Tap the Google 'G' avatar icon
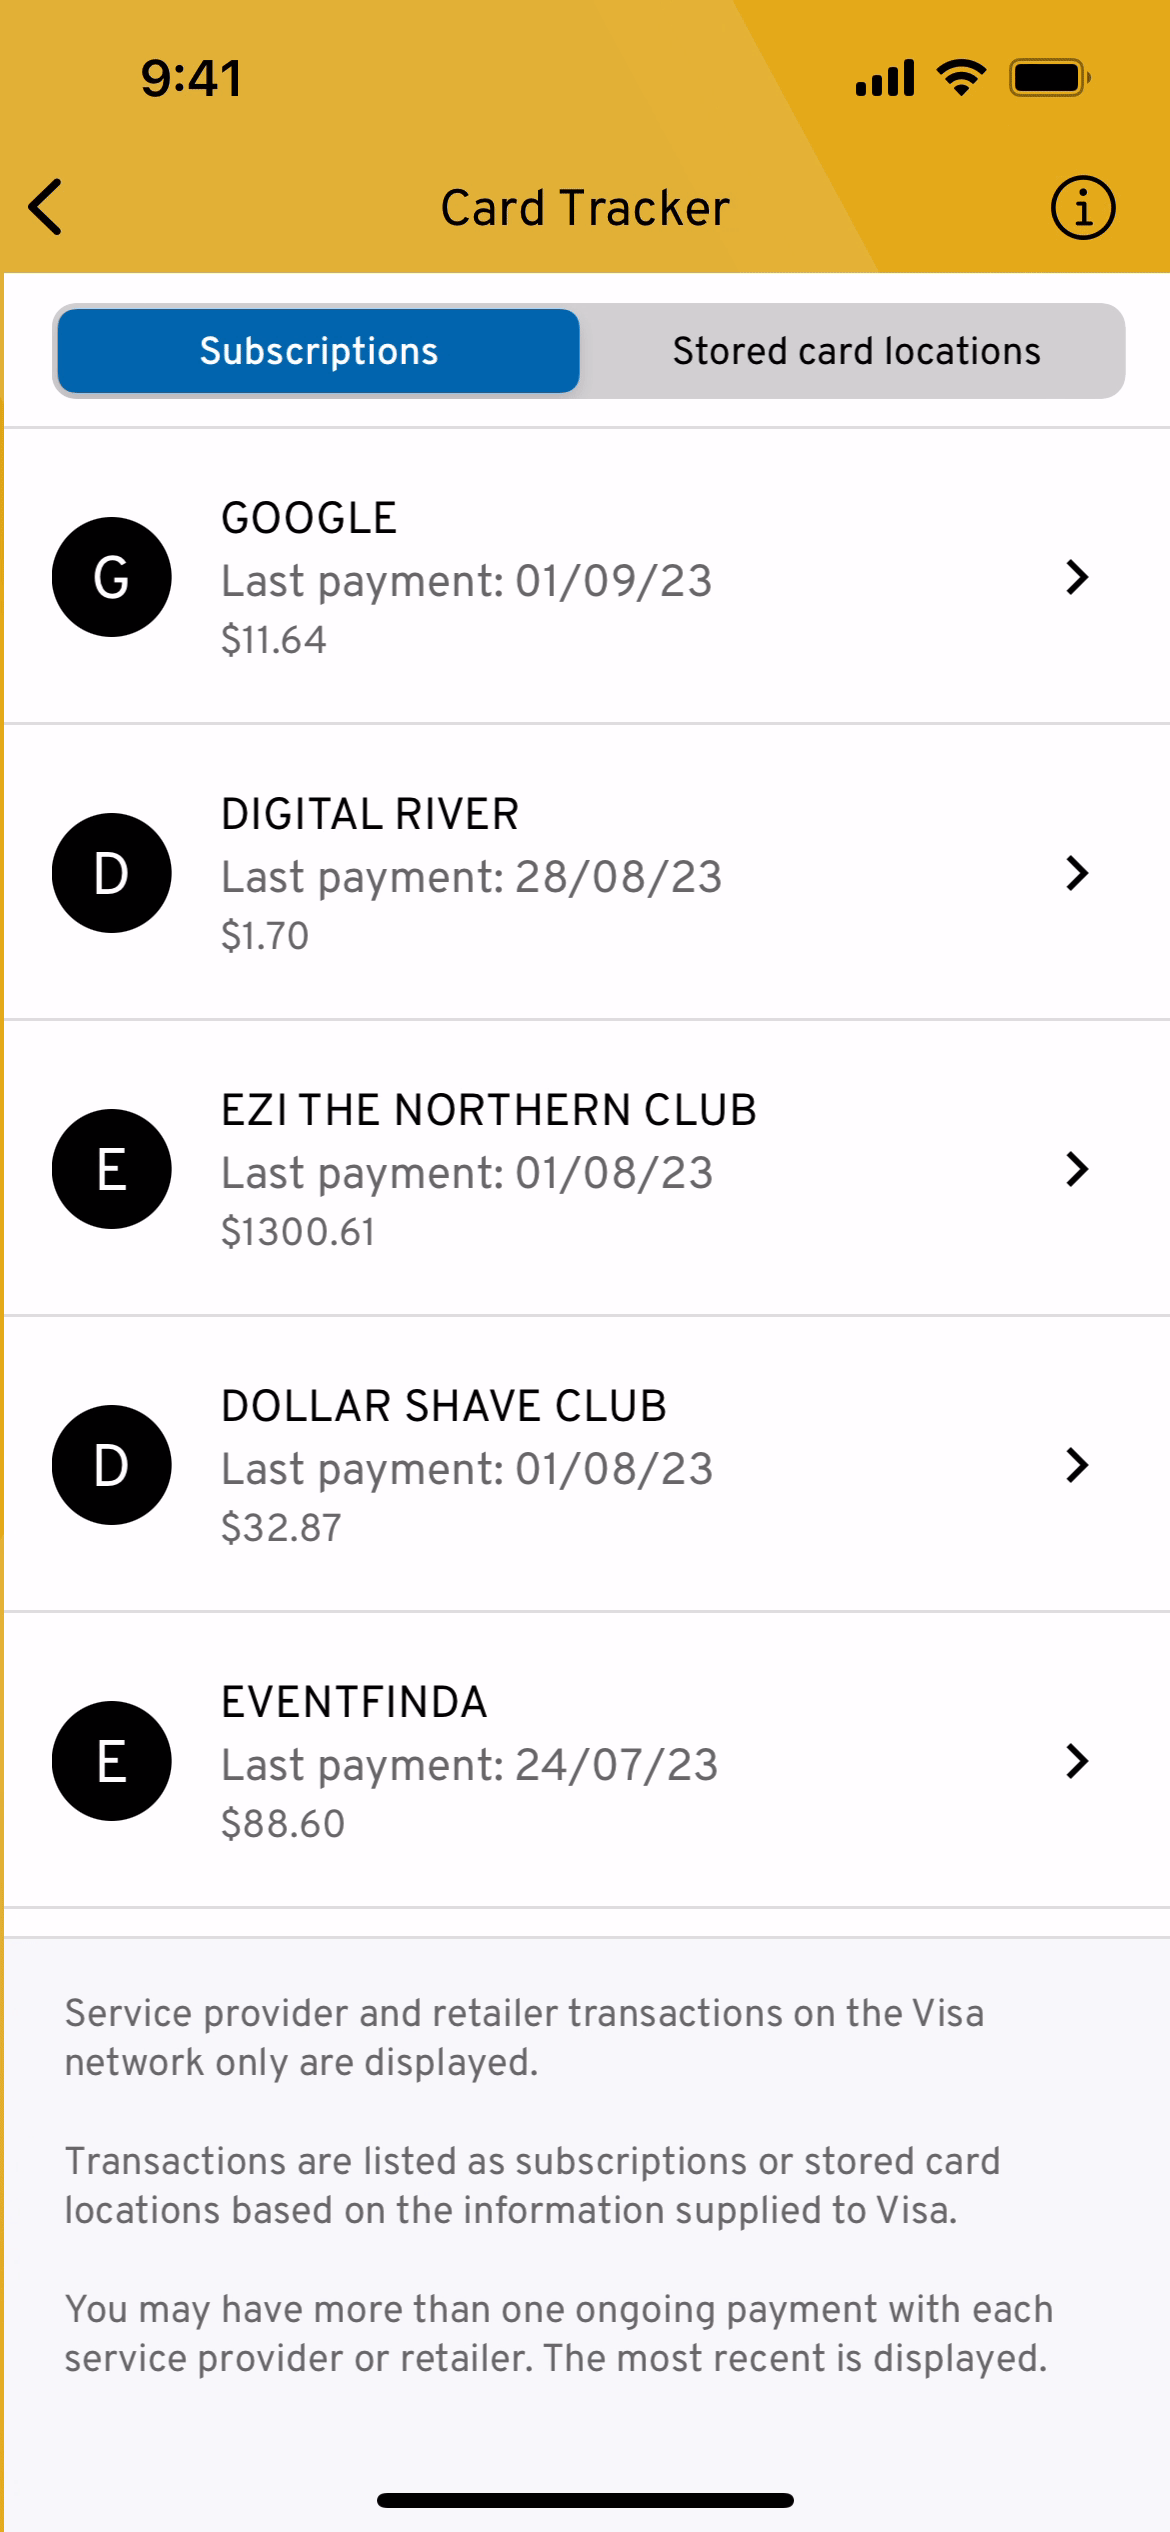1170x2532 pixels. 111,577
